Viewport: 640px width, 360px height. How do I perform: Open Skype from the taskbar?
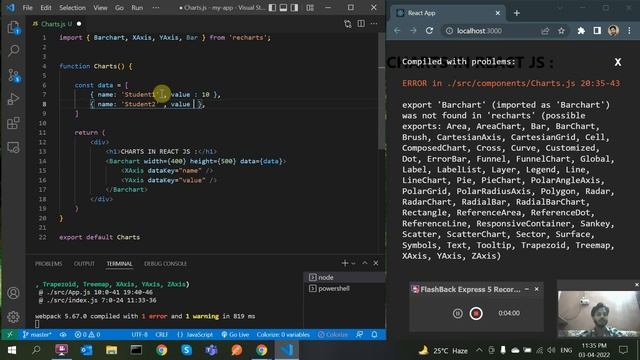pos(187,350)
